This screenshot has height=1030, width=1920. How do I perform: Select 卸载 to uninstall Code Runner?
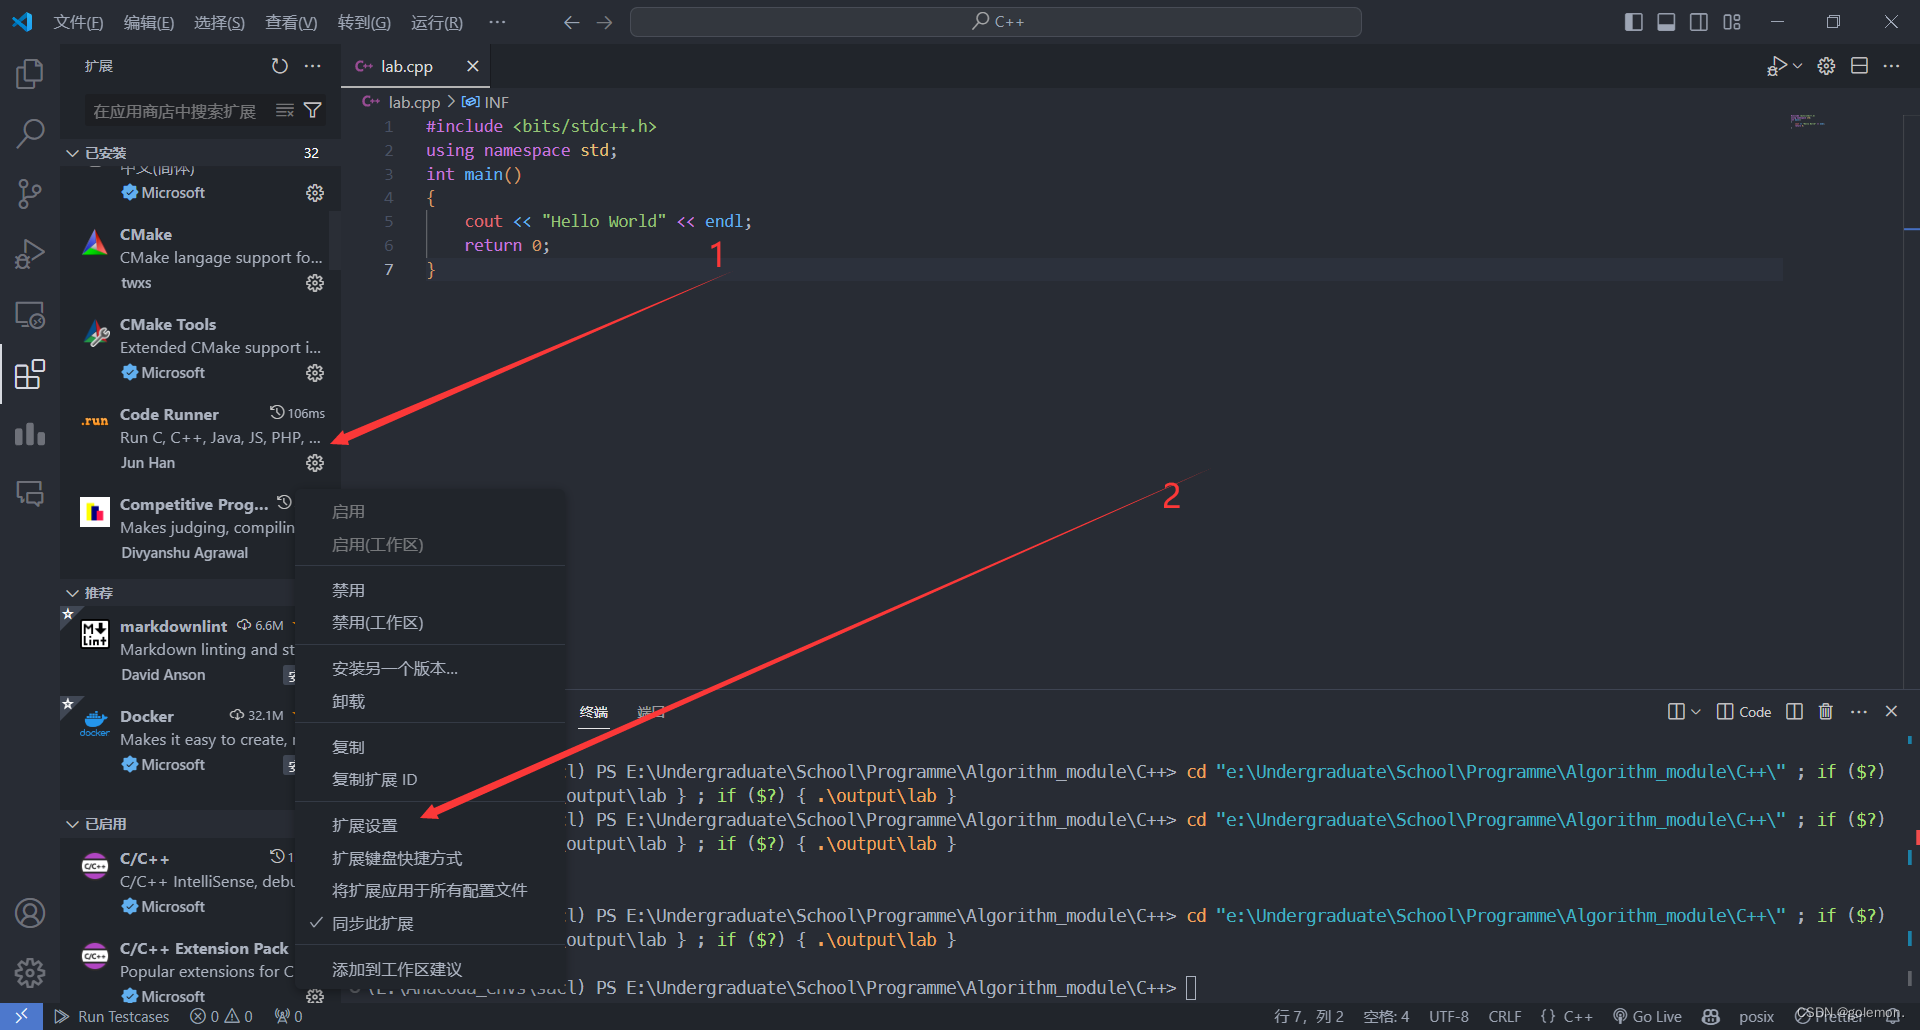coord(349,701)
